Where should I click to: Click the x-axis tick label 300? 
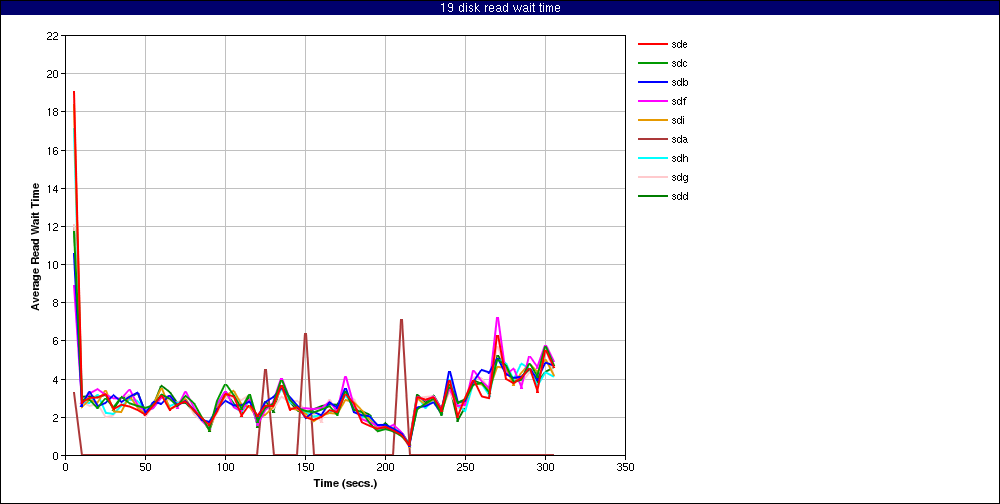click(545, 466)
